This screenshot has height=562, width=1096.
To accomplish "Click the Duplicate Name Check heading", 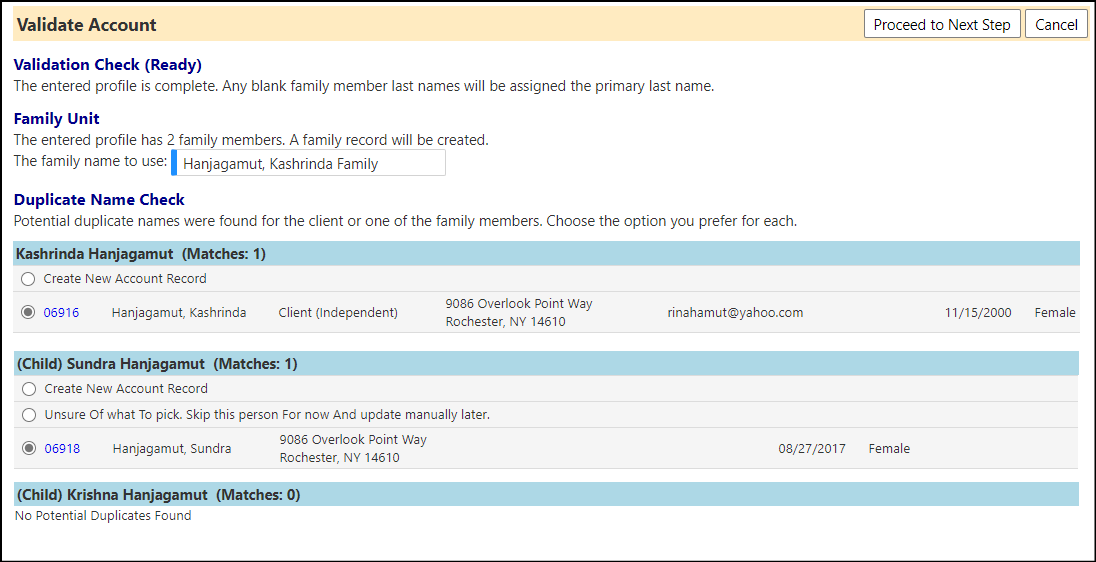I will [99, 200].
